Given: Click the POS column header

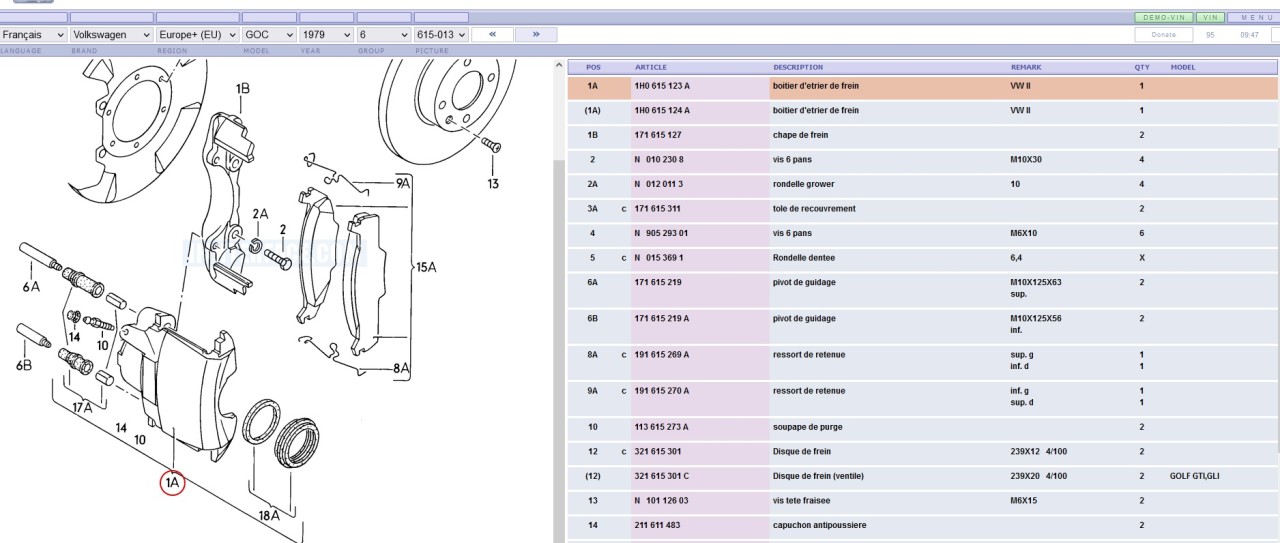Looking at the screenshot, I should 593,67.
